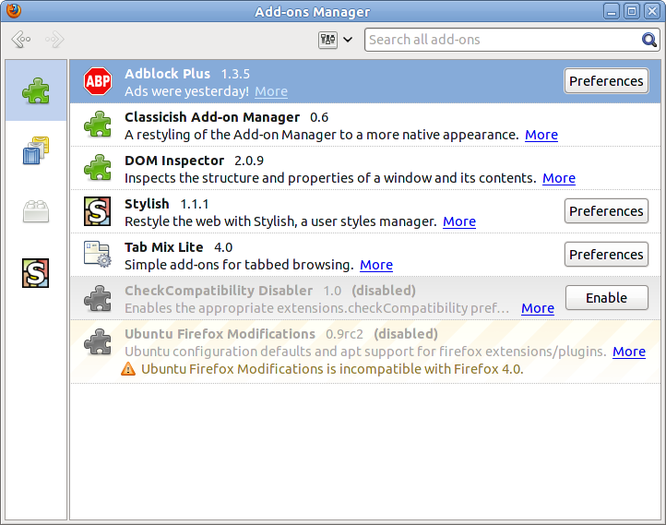The height and width of the screenshot is (525, 666).
Task: Click the DOM Inspector puzzle icon
Action: click(98, 168)
